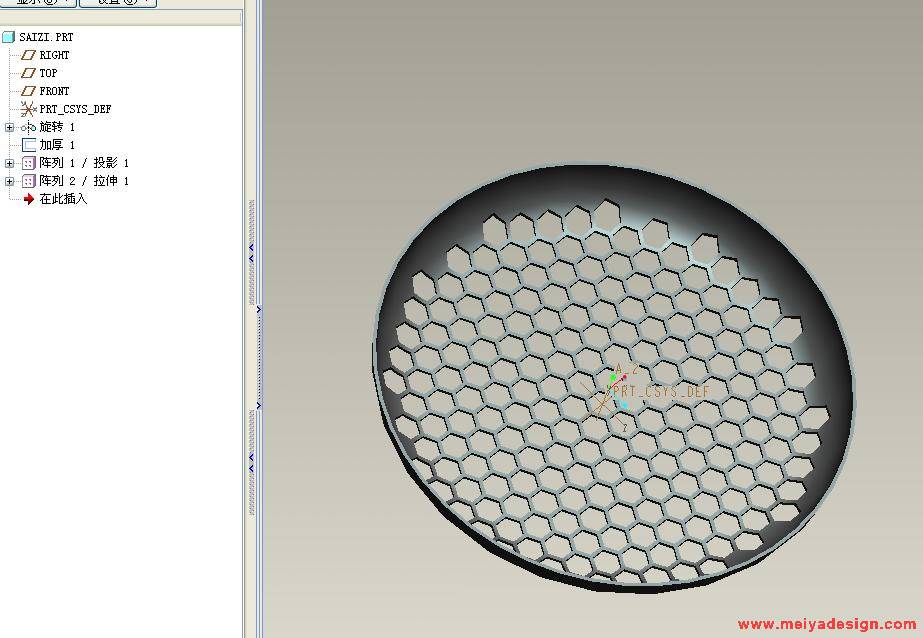The width and height of the screenshot is (923, 638).
Task: Click the 旋转 1 revolve feature icon
Action: tap(28, 127)
